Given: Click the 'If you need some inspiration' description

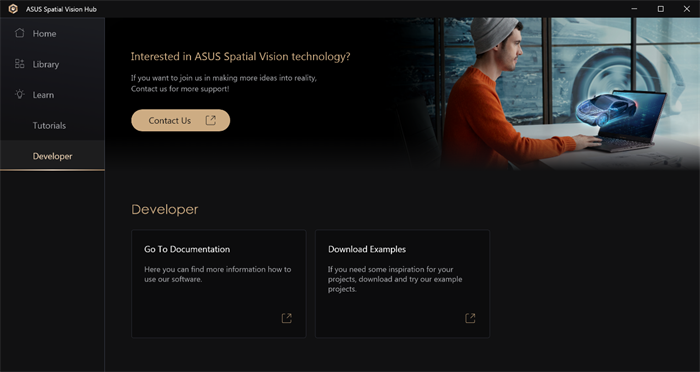Looking at the screenshot, I should click(x=395, y=279).
